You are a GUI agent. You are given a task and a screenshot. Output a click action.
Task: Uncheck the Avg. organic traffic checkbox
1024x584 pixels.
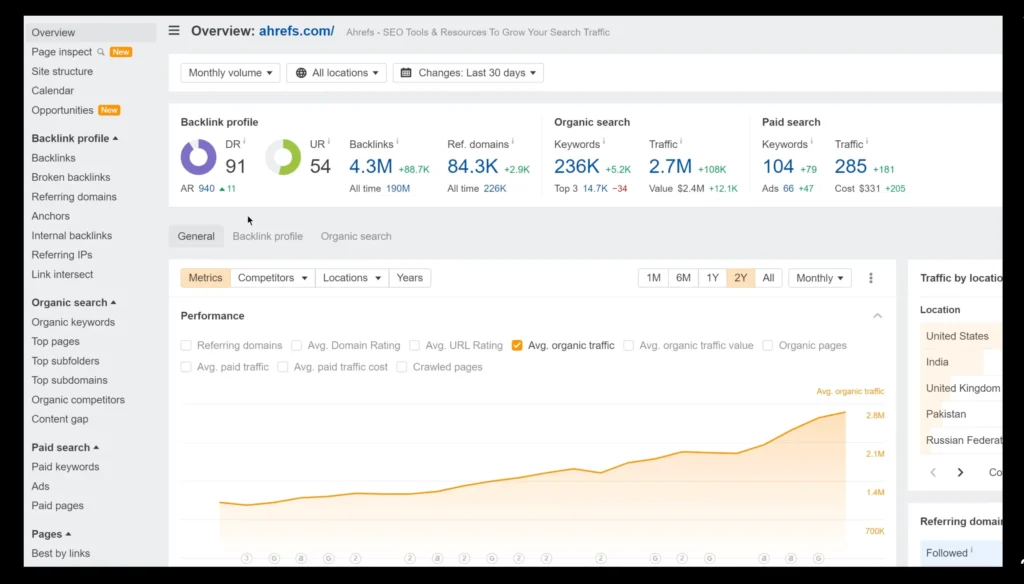(x=517, y=346)
